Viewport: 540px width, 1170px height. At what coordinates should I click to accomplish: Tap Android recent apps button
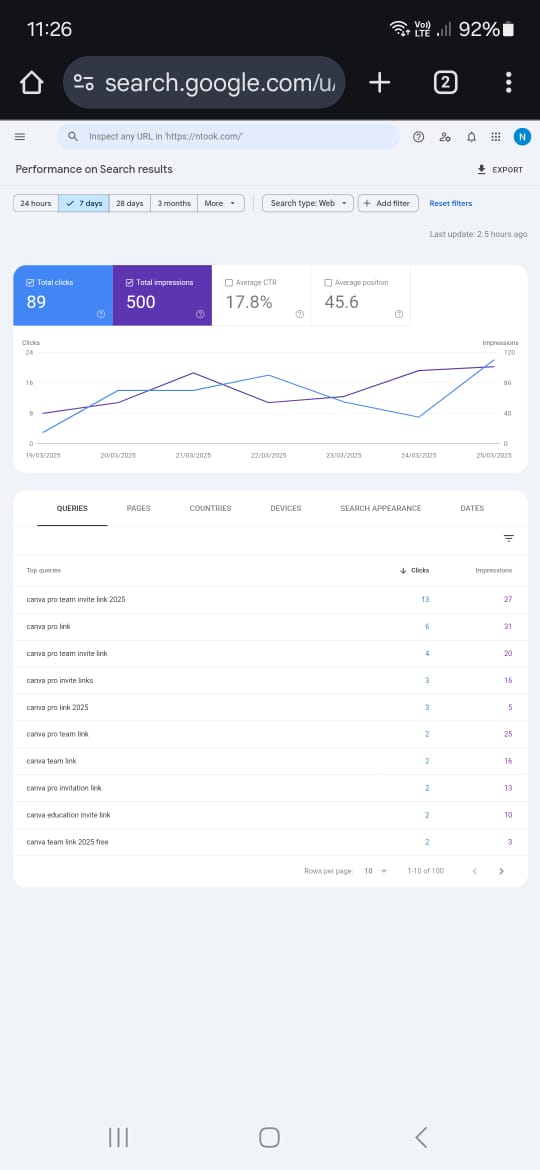119,1137
